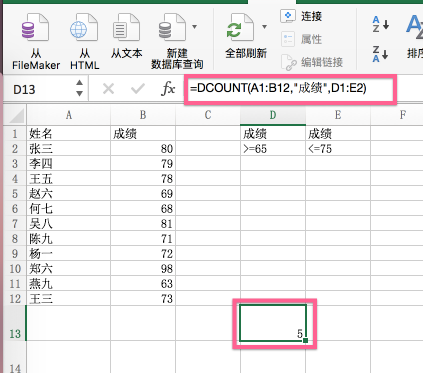Screen dimensions: 423x373
Task: Sort descending Z to A
Action: [x=380, y=54]
